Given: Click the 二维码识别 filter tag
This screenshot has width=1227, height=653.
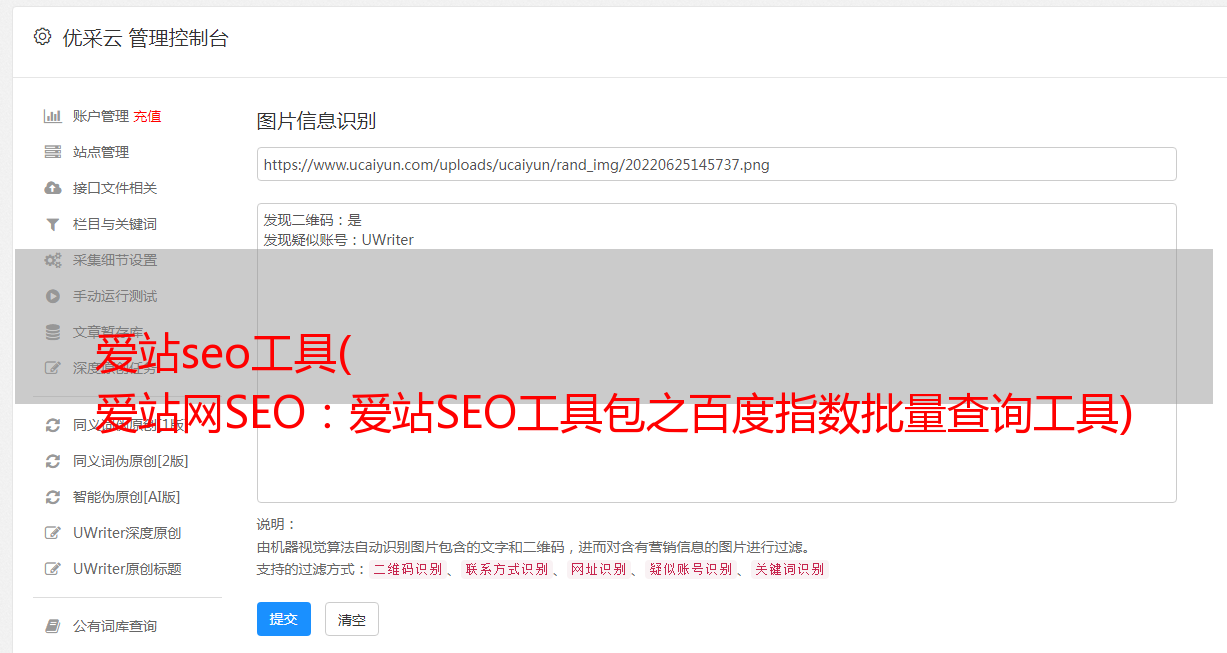Looking at the screenshot, I should 407,569.
